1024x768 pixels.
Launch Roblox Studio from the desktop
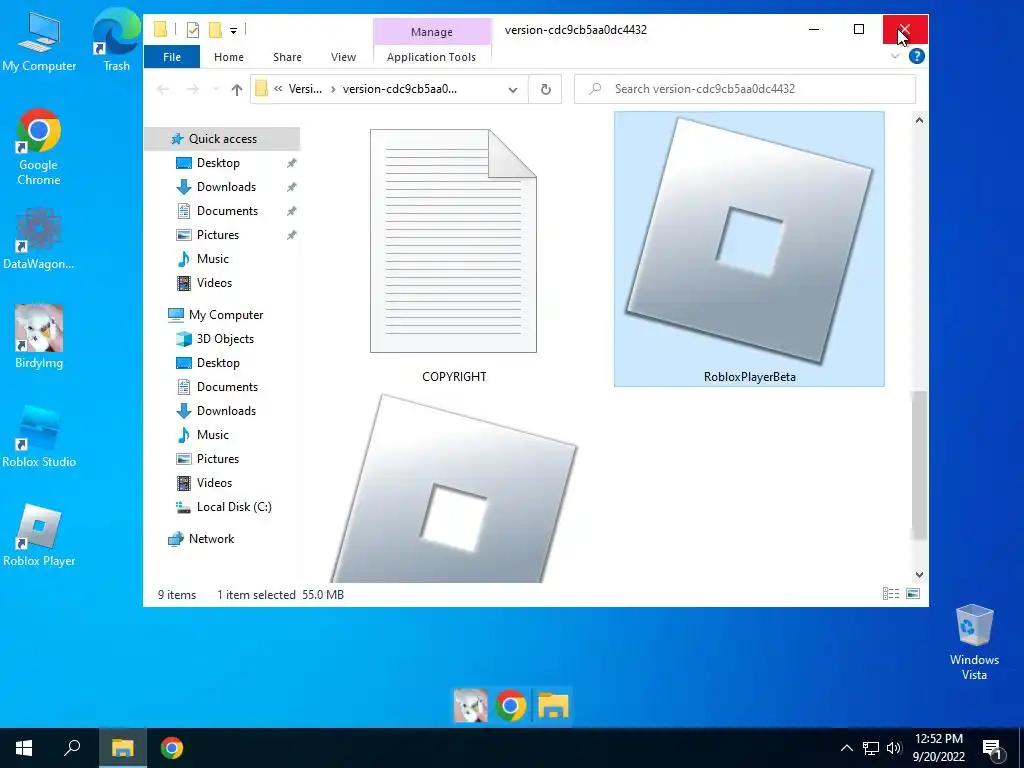point(39,436)
